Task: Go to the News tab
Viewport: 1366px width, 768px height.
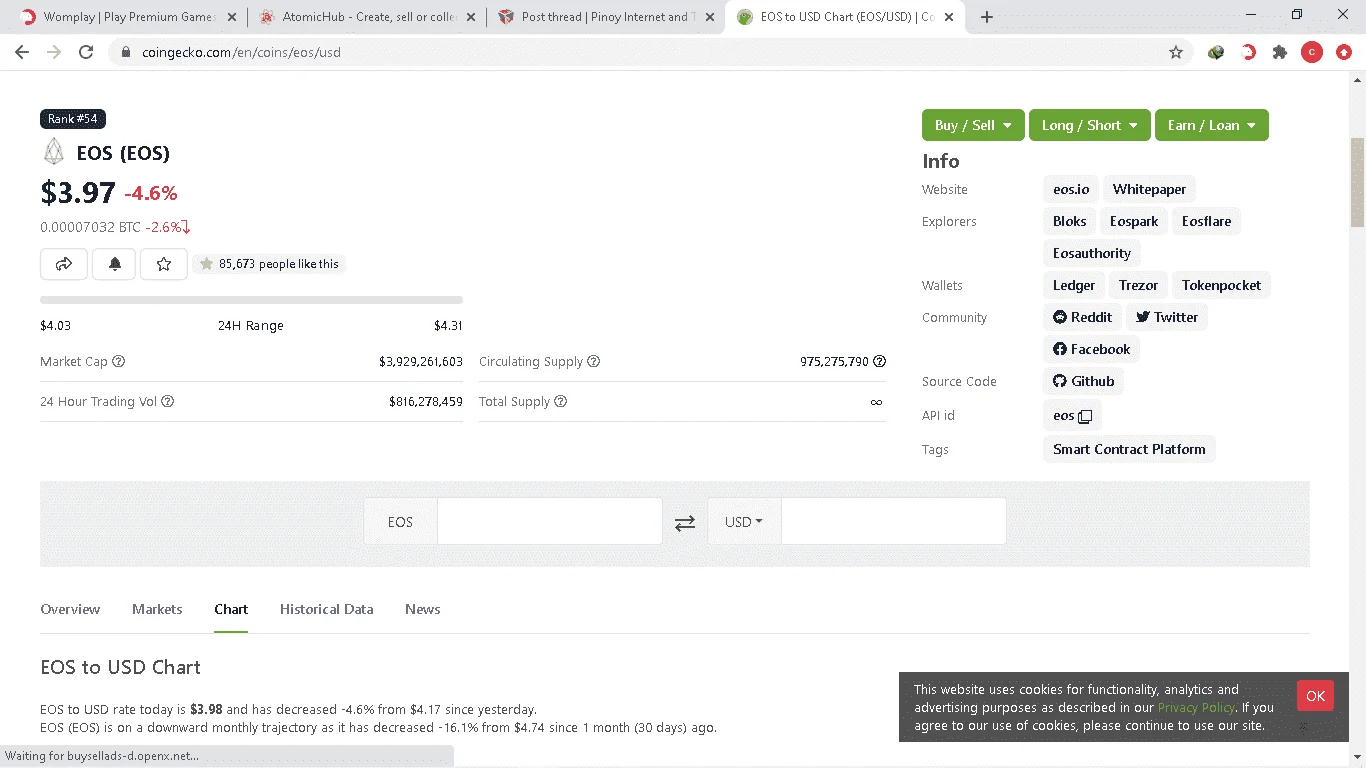Action: 423,609
